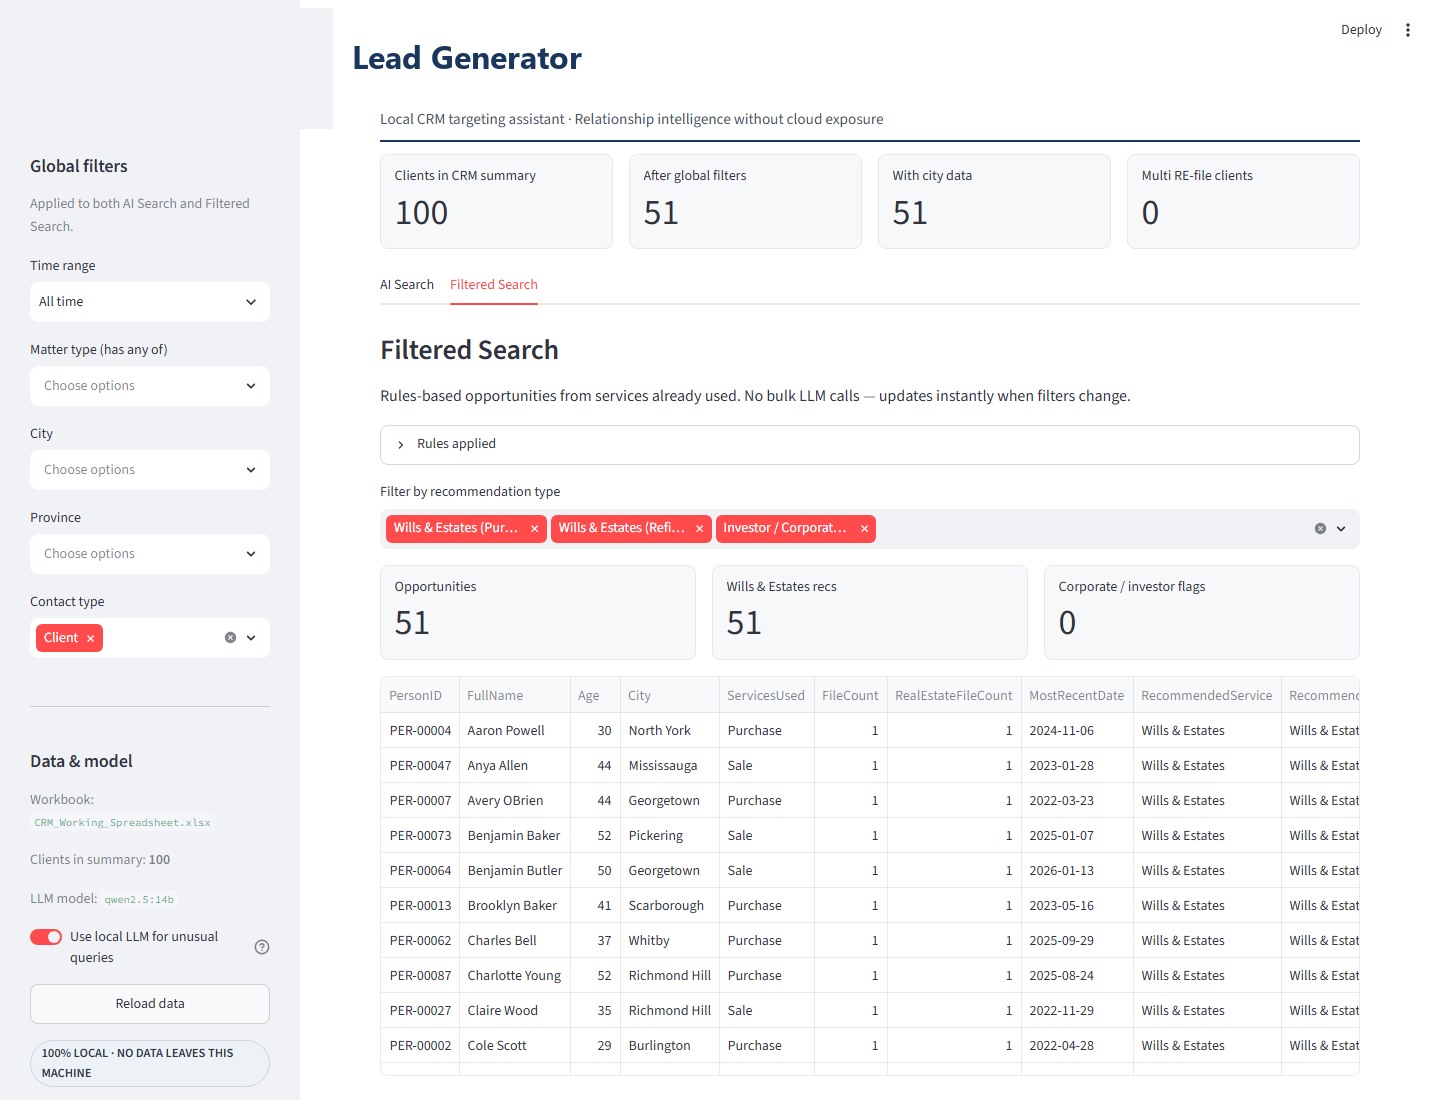The width and height of the screenshot is (1440, 1100).
Task: Sort by RealEstateFileCount column header
Action: click(x=954, y=696)
